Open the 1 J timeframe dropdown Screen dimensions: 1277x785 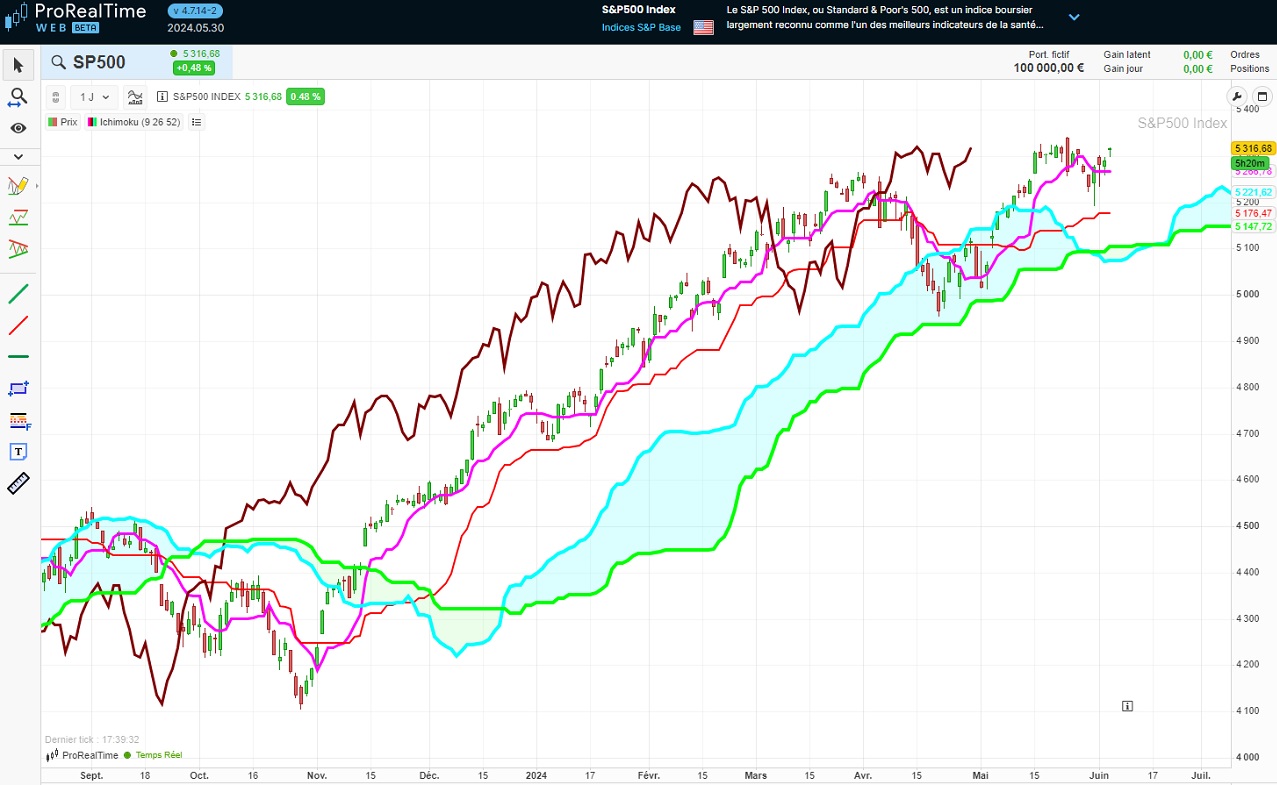[x=95, y=97]
